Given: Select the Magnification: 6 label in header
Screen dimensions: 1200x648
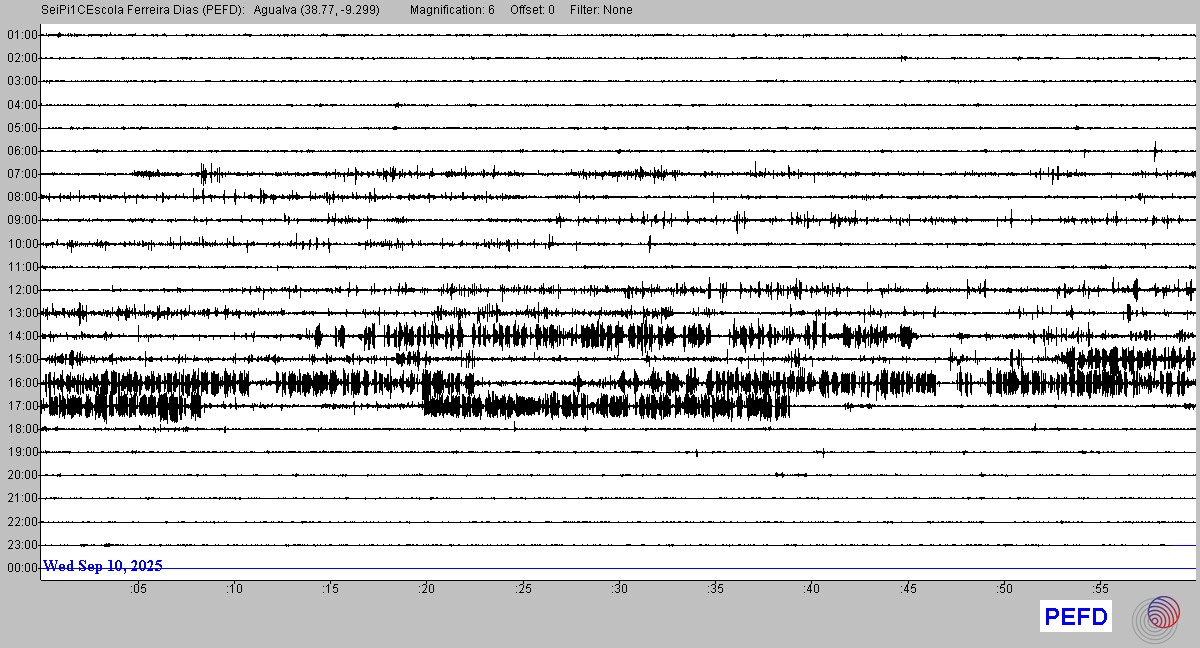Looking at the screenshot, I should [x=452, y=10].
